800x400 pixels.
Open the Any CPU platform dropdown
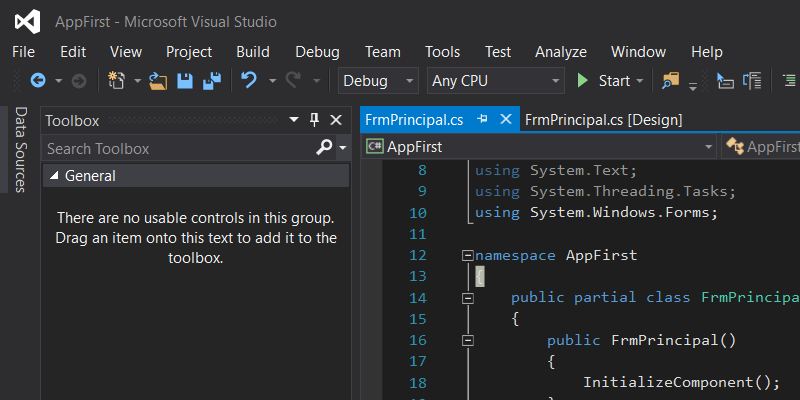[x=495, y=81]
